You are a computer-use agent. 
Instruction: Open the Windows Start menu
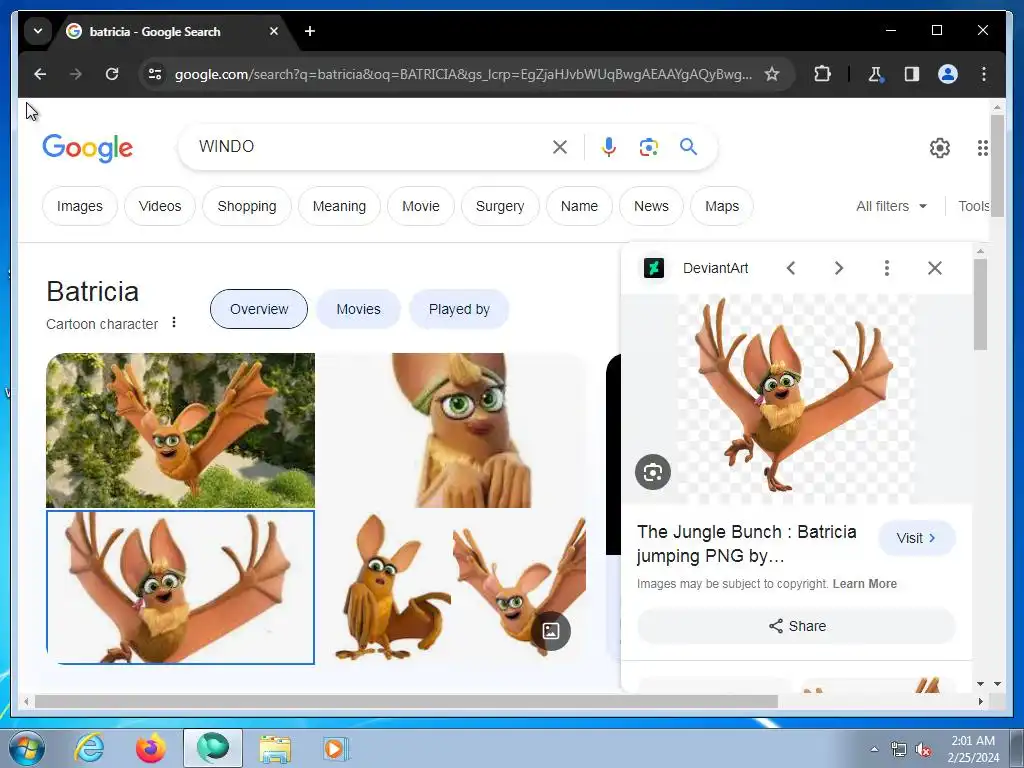(x=27, y=748)
